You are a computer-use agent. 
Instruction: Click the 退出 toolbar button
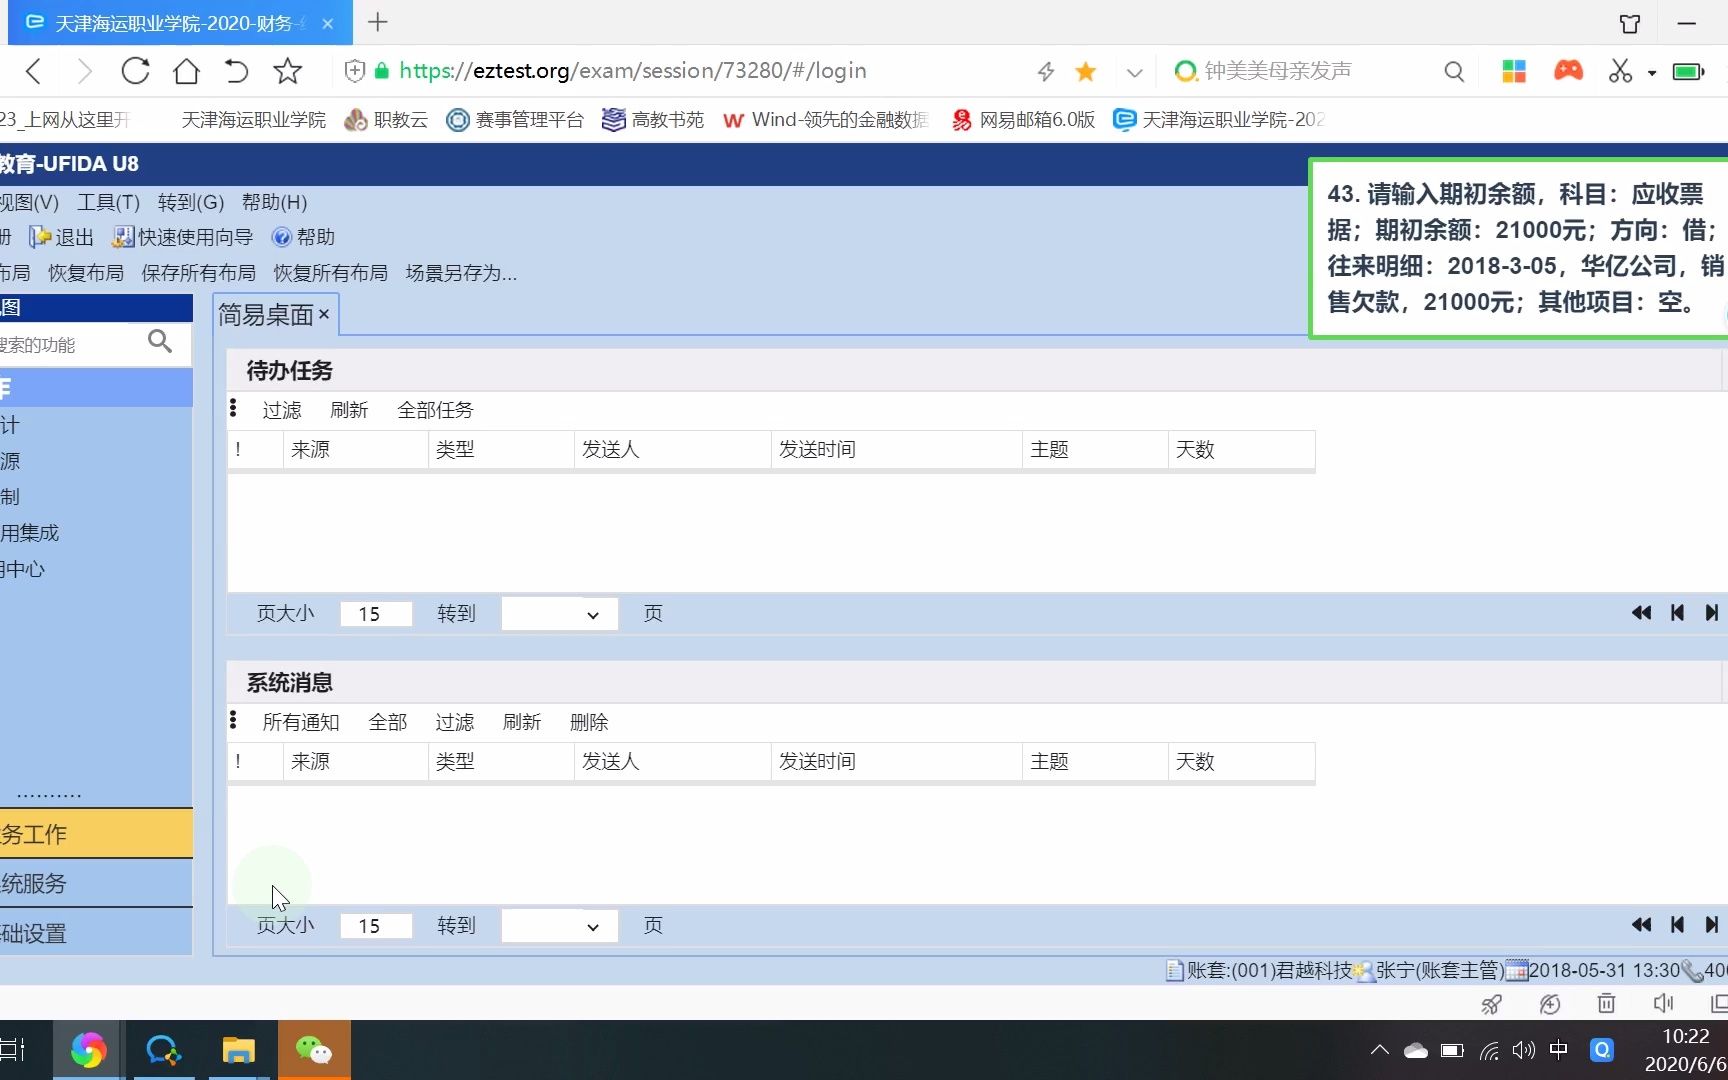point(62,237)
